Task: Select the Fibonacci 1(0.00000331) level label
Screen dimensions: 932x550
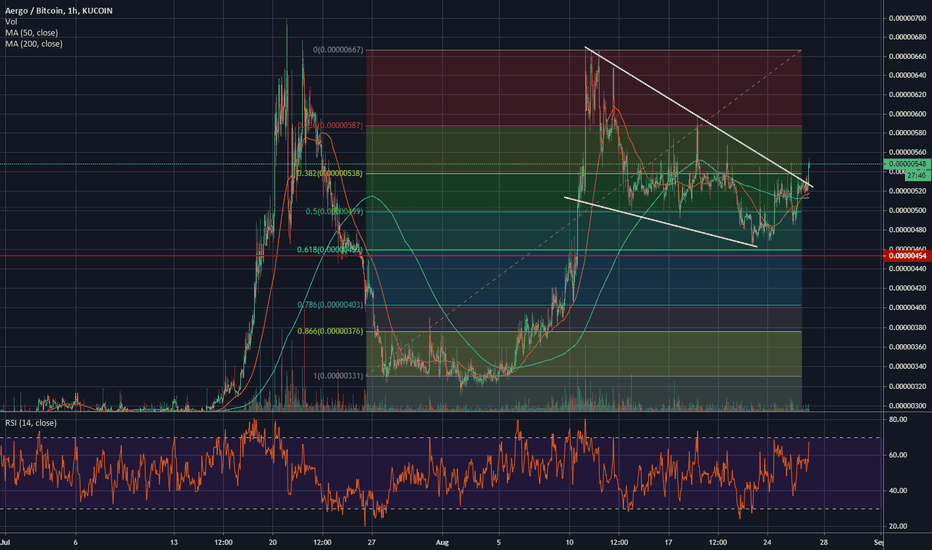Action: pos(338,376)
